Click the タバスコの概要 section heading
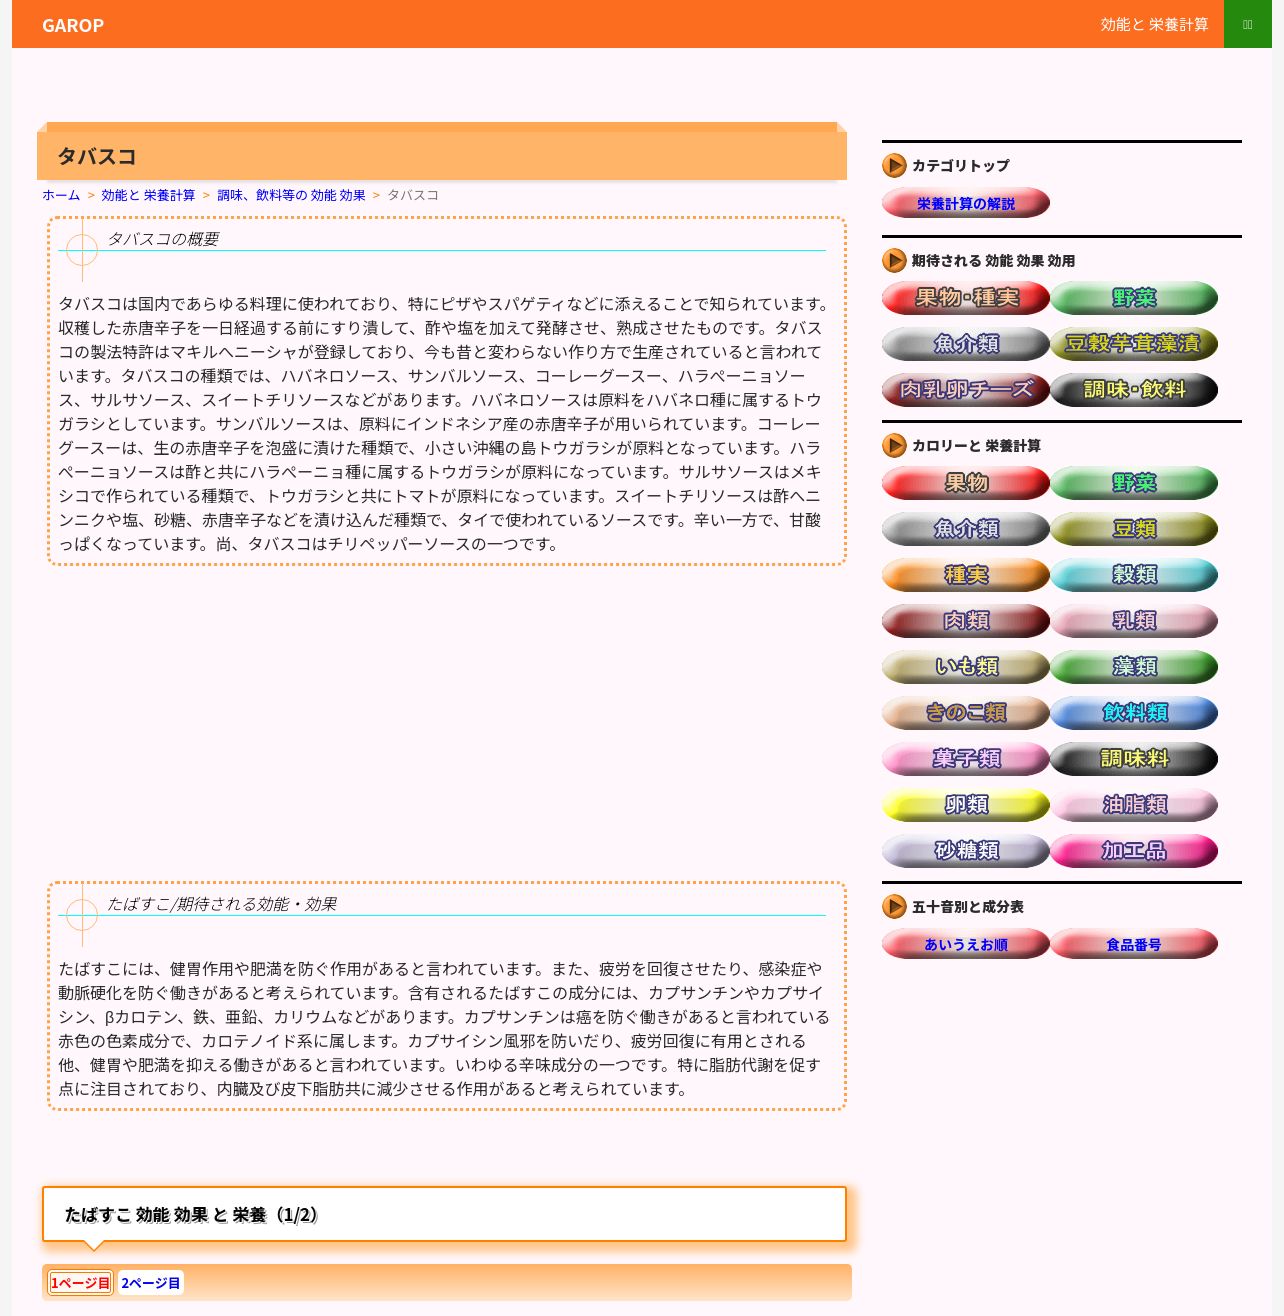 (x=163, y=239)
